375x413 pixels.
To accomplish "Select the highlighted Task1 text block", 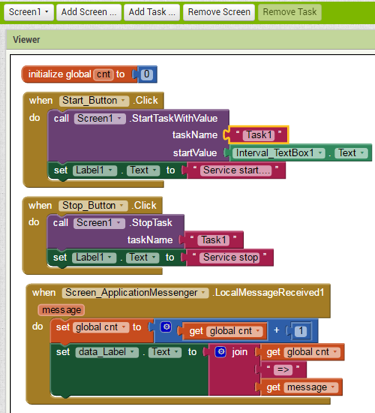I will (x=259, y=135).
